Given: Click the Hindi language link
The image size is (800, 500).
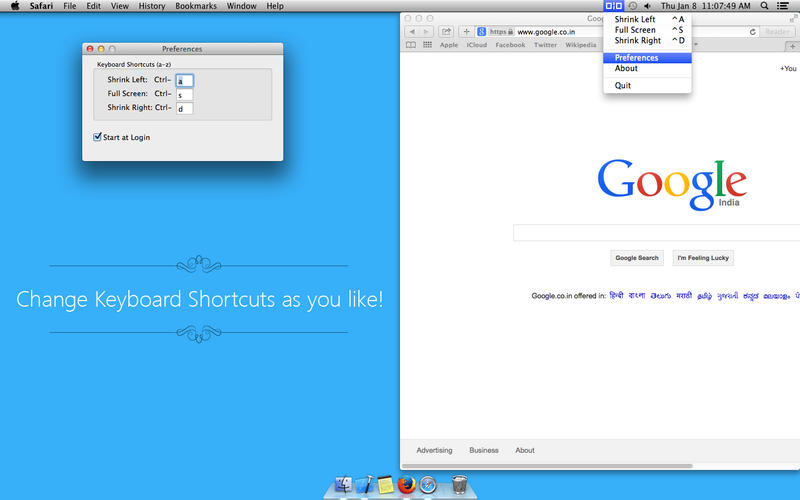Looking at the screenshot, I should coord(616,295).
